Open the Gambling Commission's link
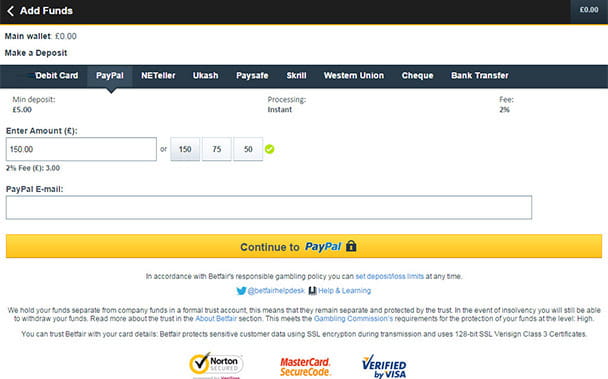608x379 pixels. pyautogui.click(x=353, y=318)
